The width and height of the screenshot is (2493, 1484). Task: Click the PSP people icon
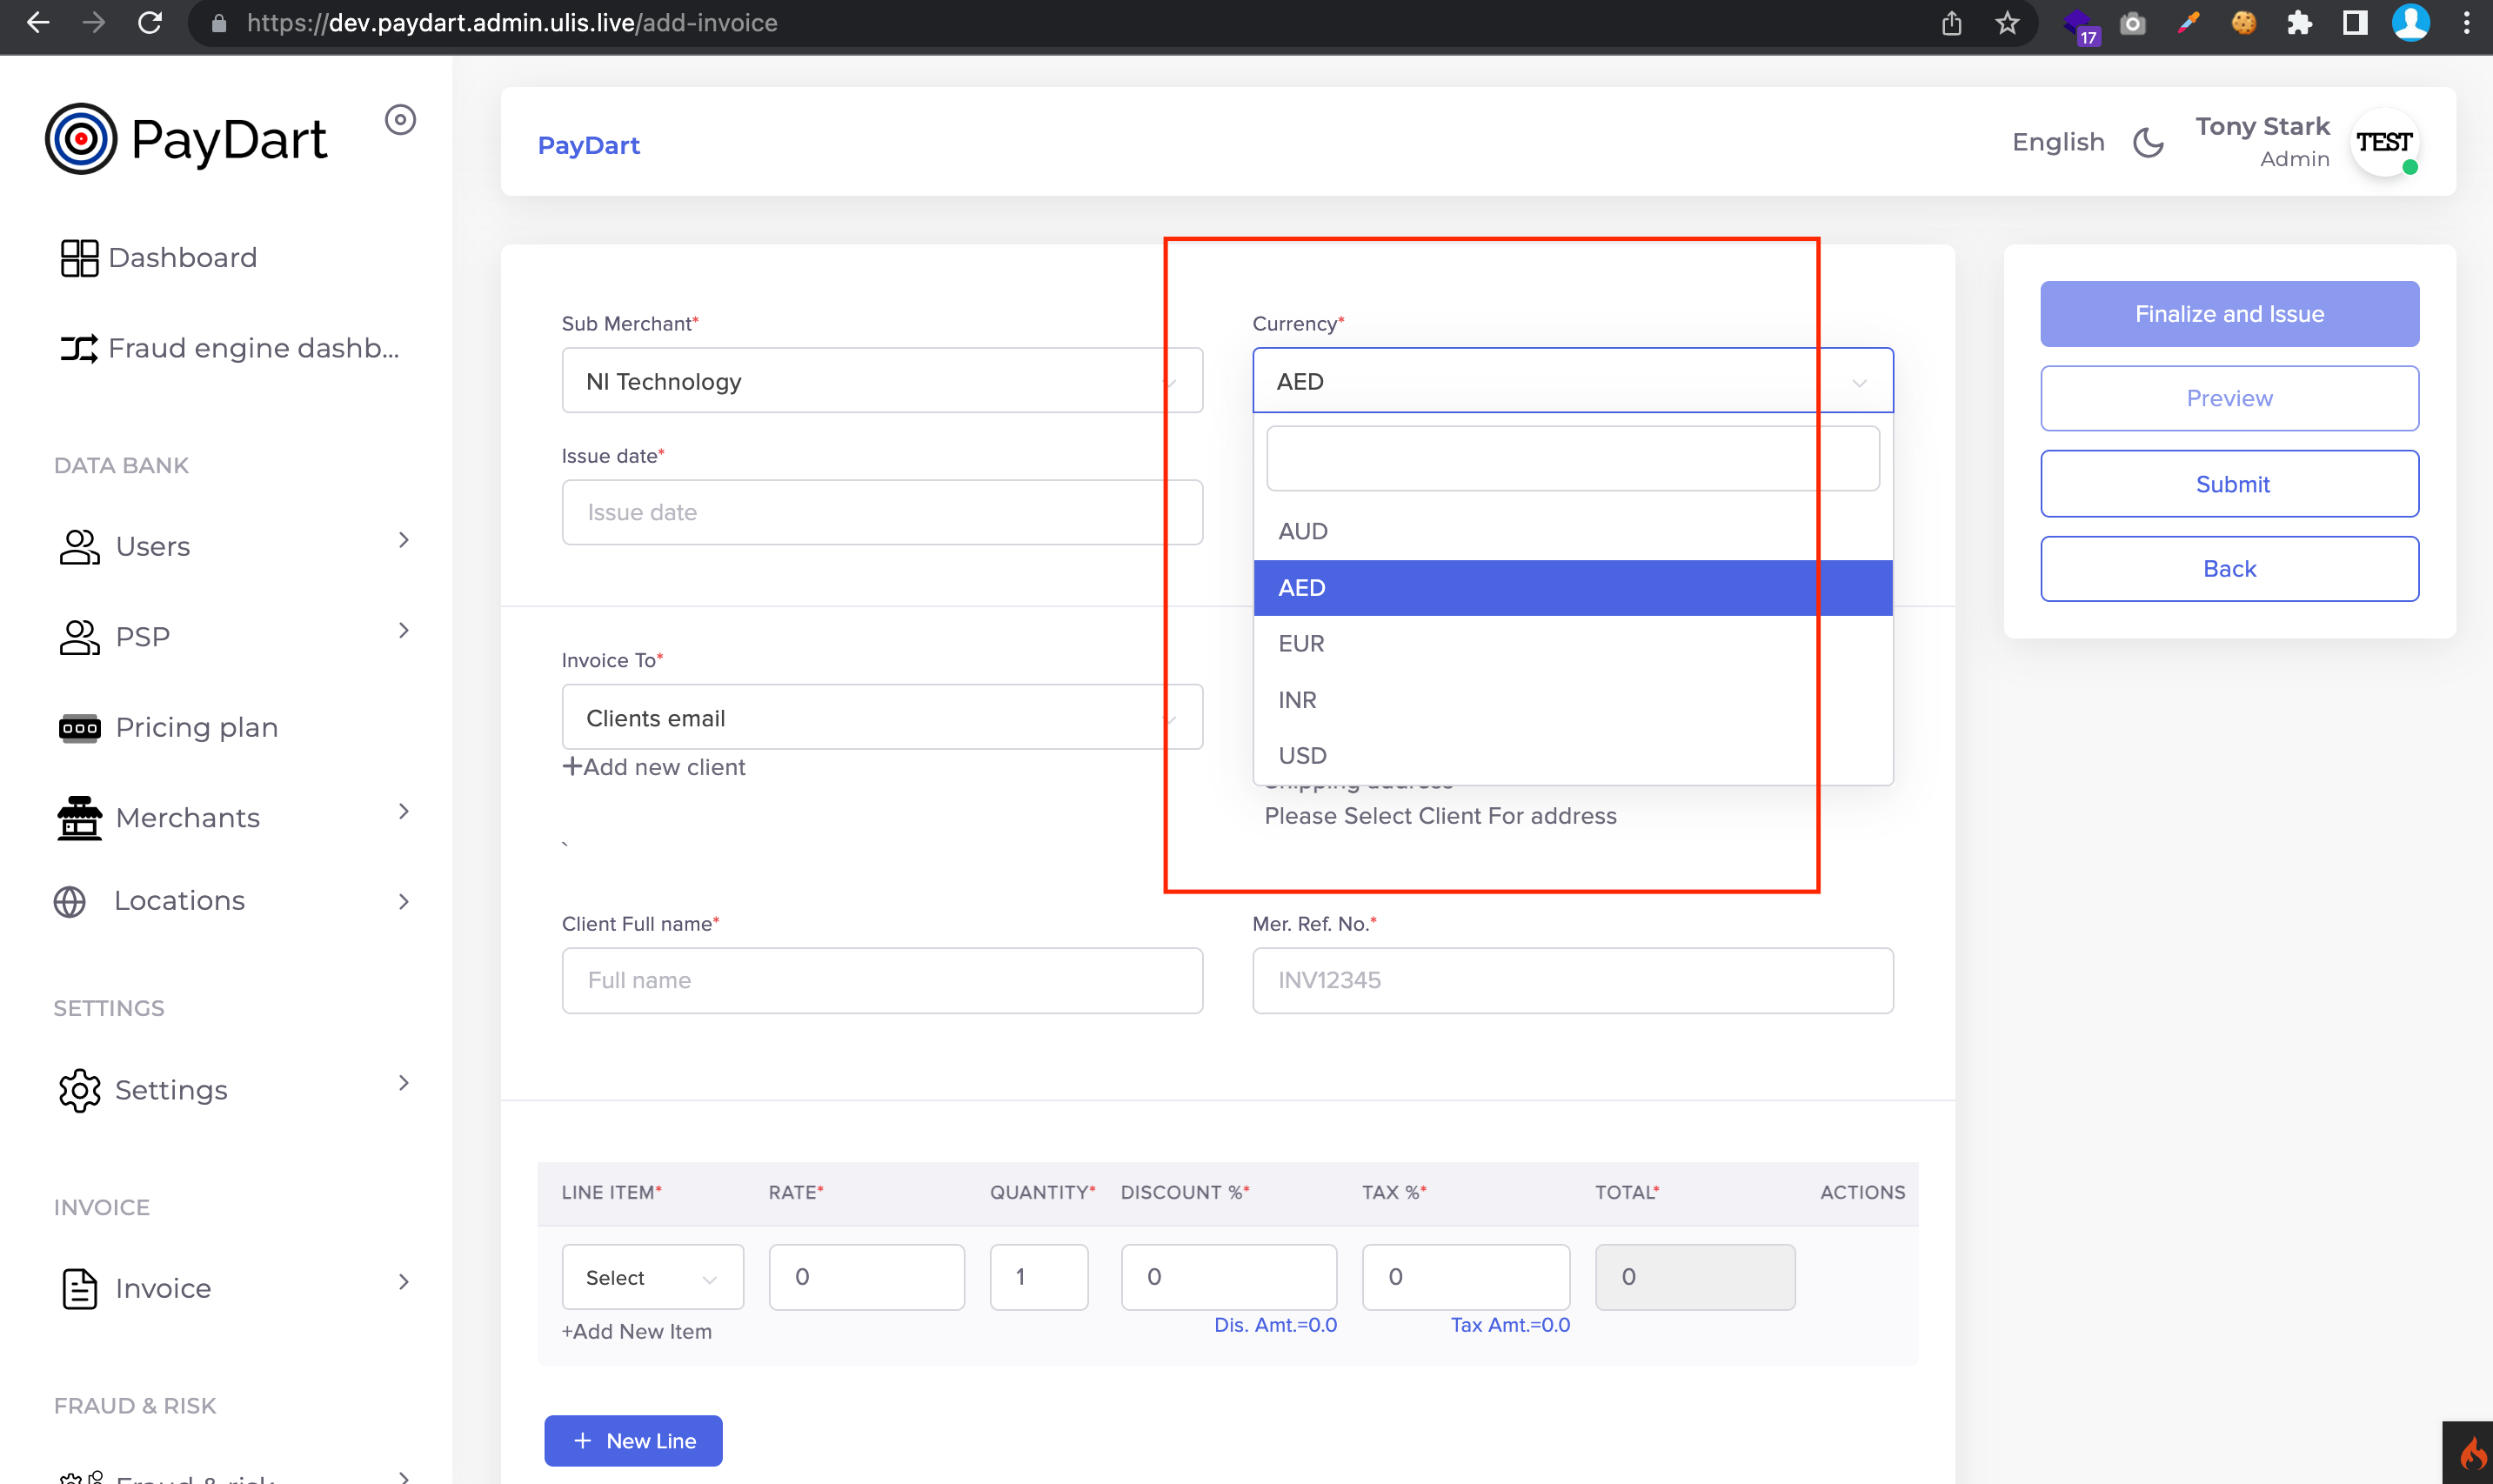pyautogui.click(x=79, y=637)
